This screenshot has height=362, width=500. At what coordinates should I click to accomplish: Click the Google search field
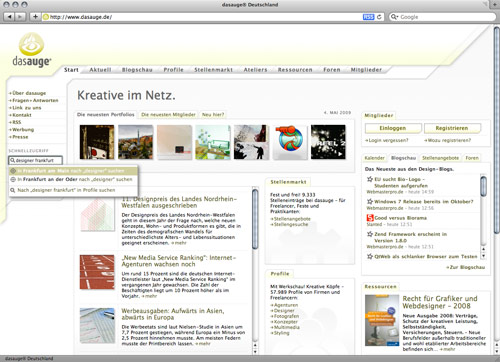pyautogui.click(x=442, y=17)
